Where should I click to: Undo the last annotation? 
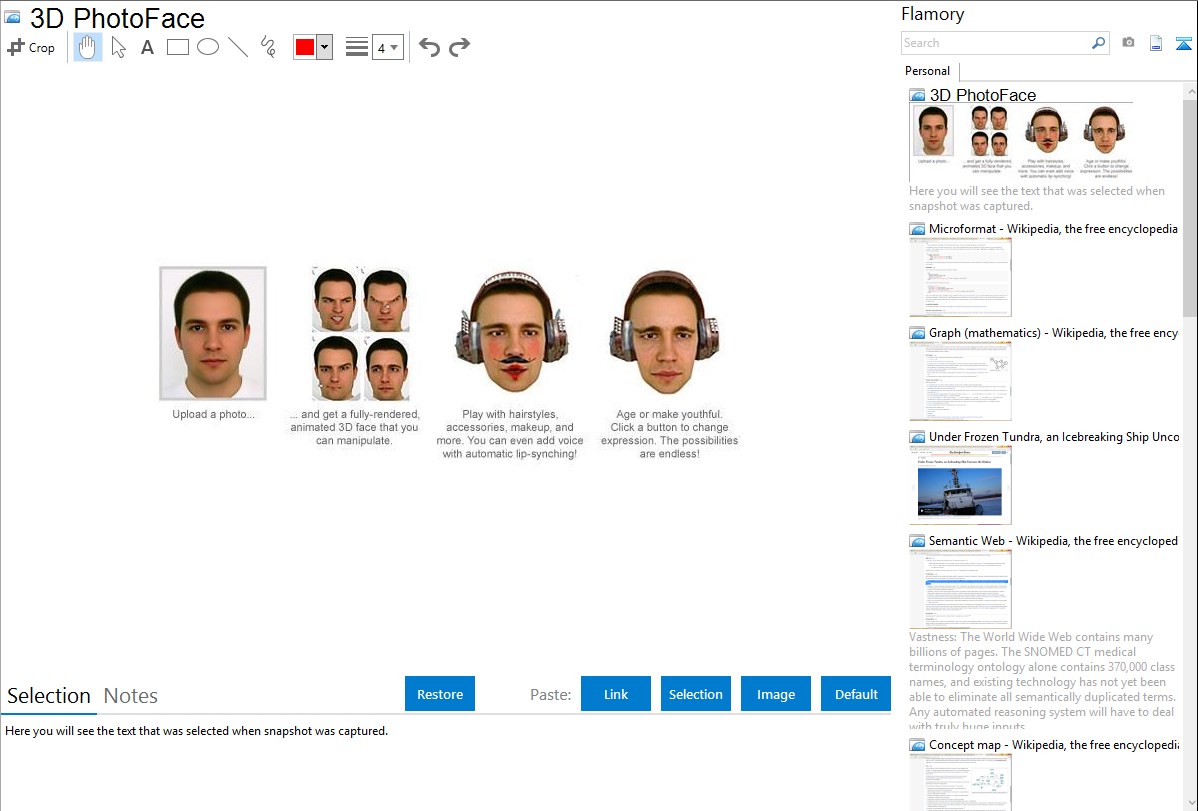(x=429, y=47)
